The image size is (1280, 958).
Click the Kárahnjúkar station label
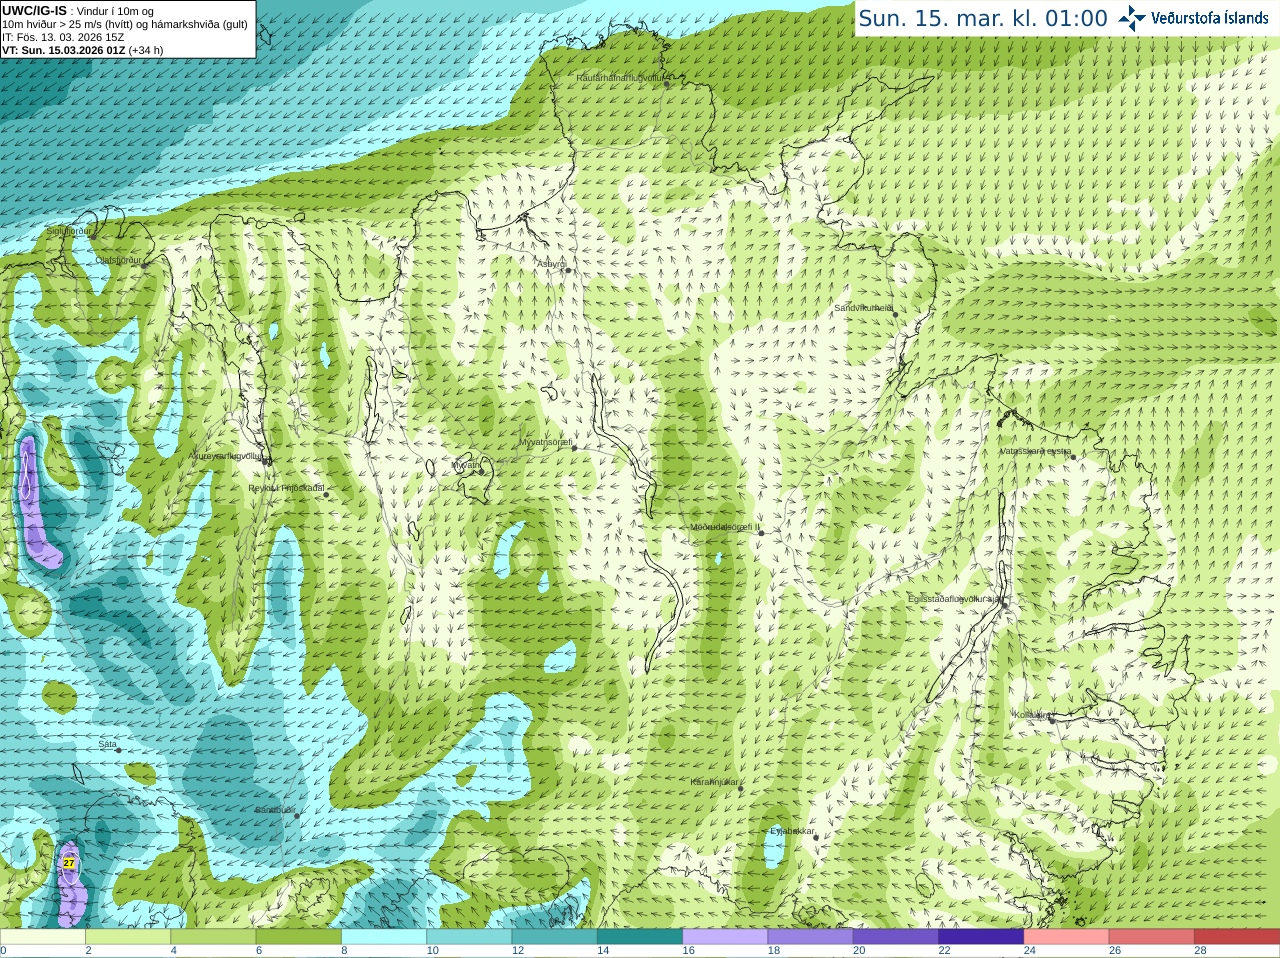coord(715,782)
